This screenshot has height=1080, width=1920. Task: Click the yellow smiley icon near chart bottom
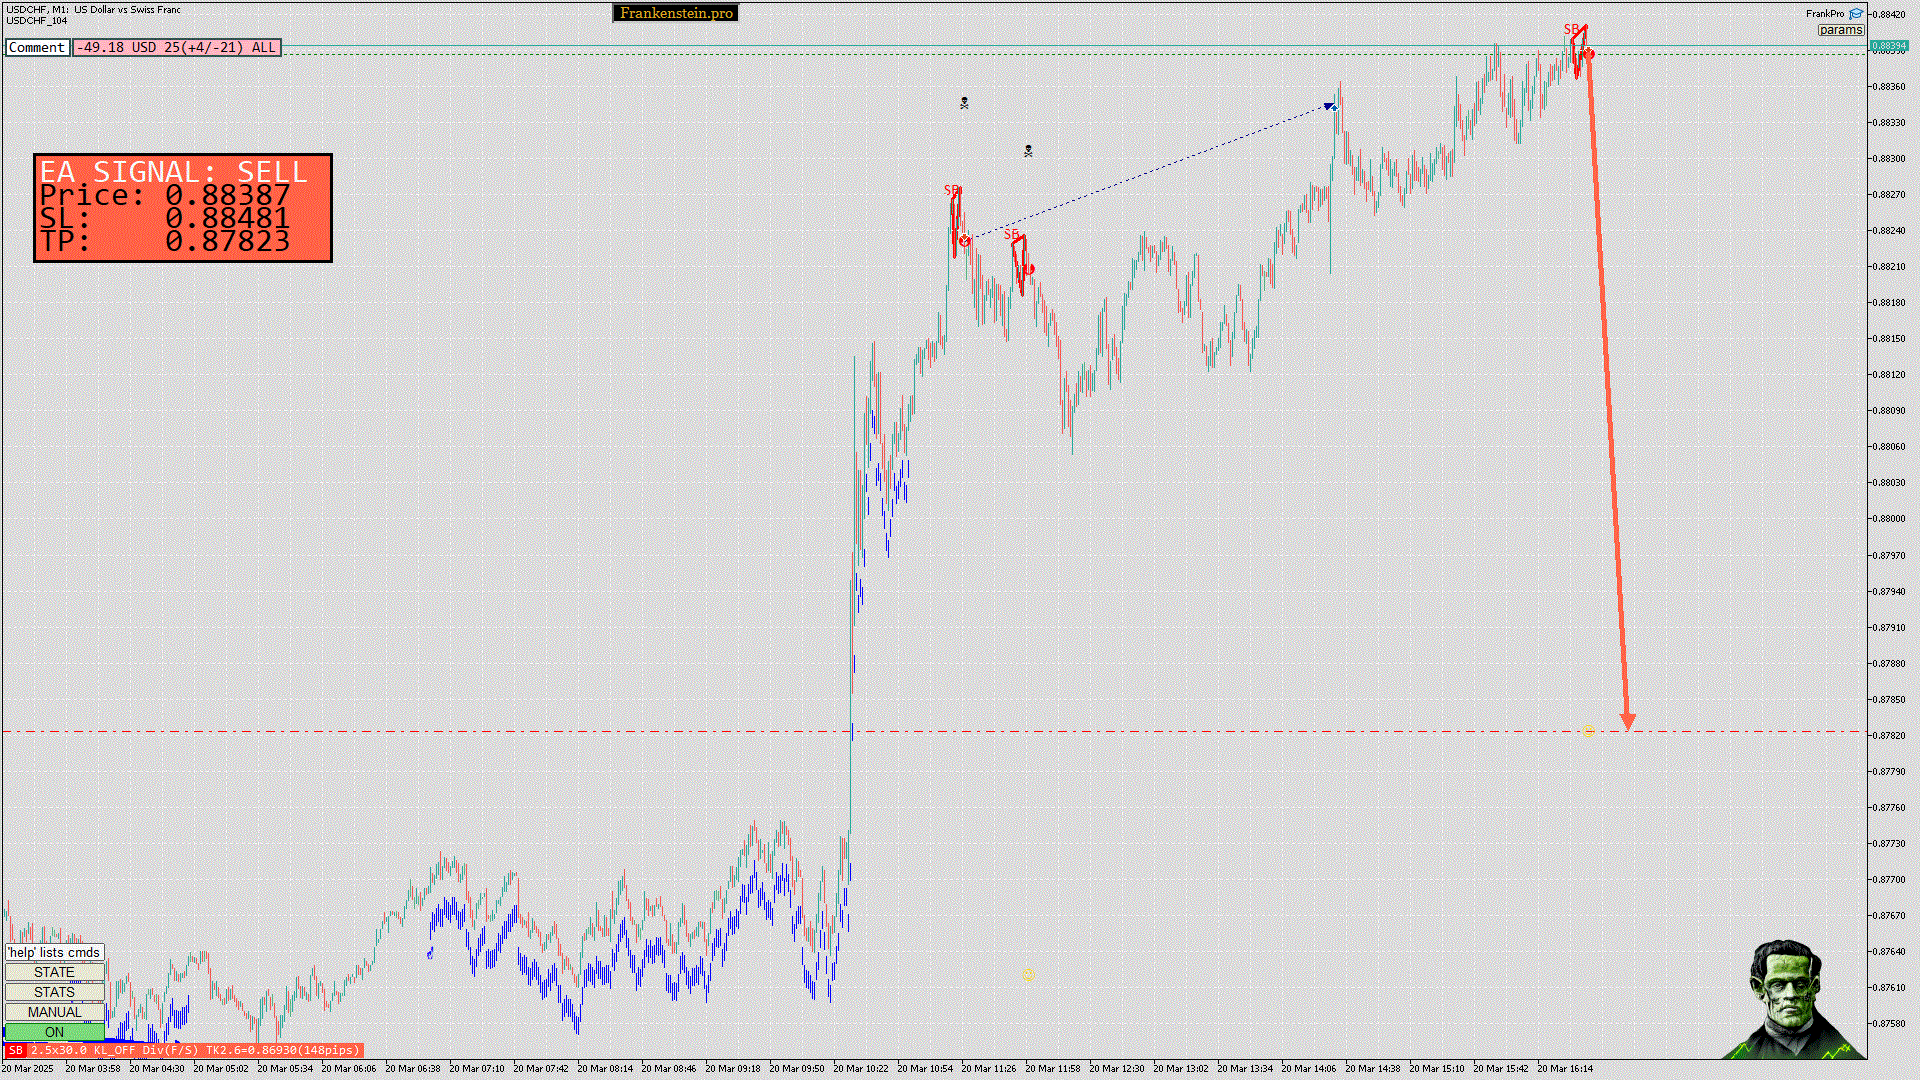(1028, 974)
